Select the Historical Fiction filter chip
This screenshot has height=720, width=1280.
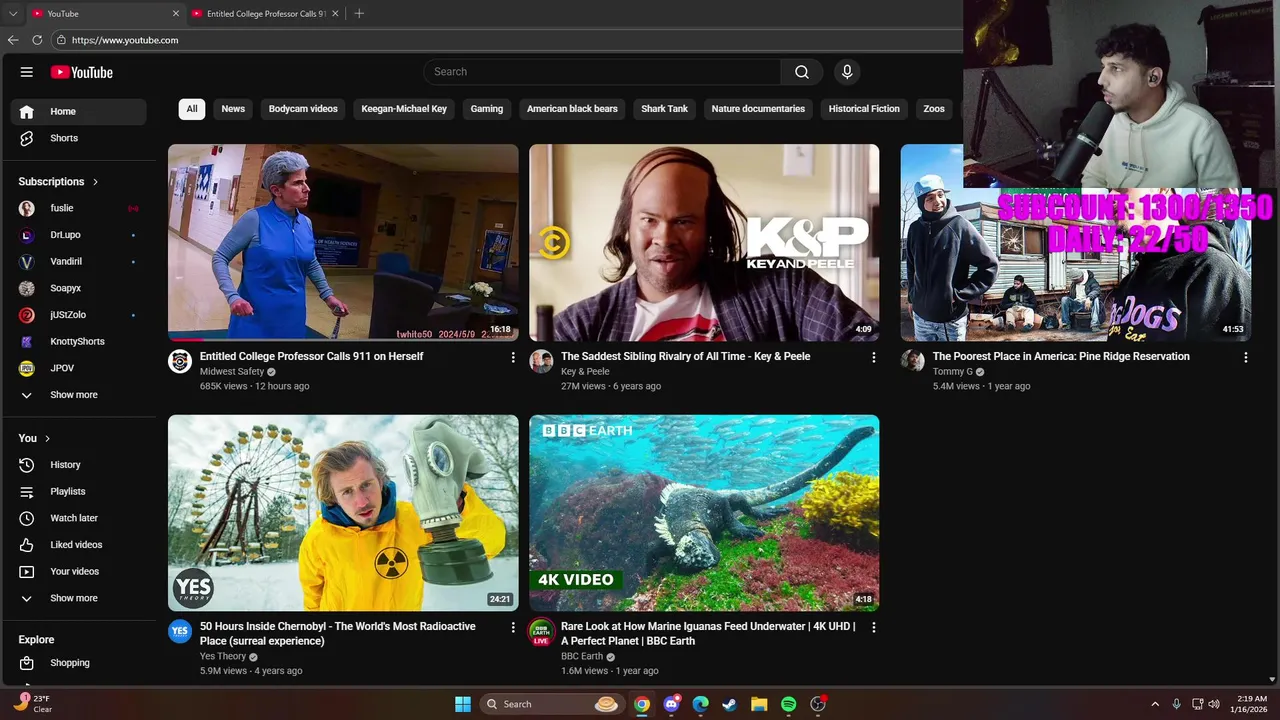(864, 109)
